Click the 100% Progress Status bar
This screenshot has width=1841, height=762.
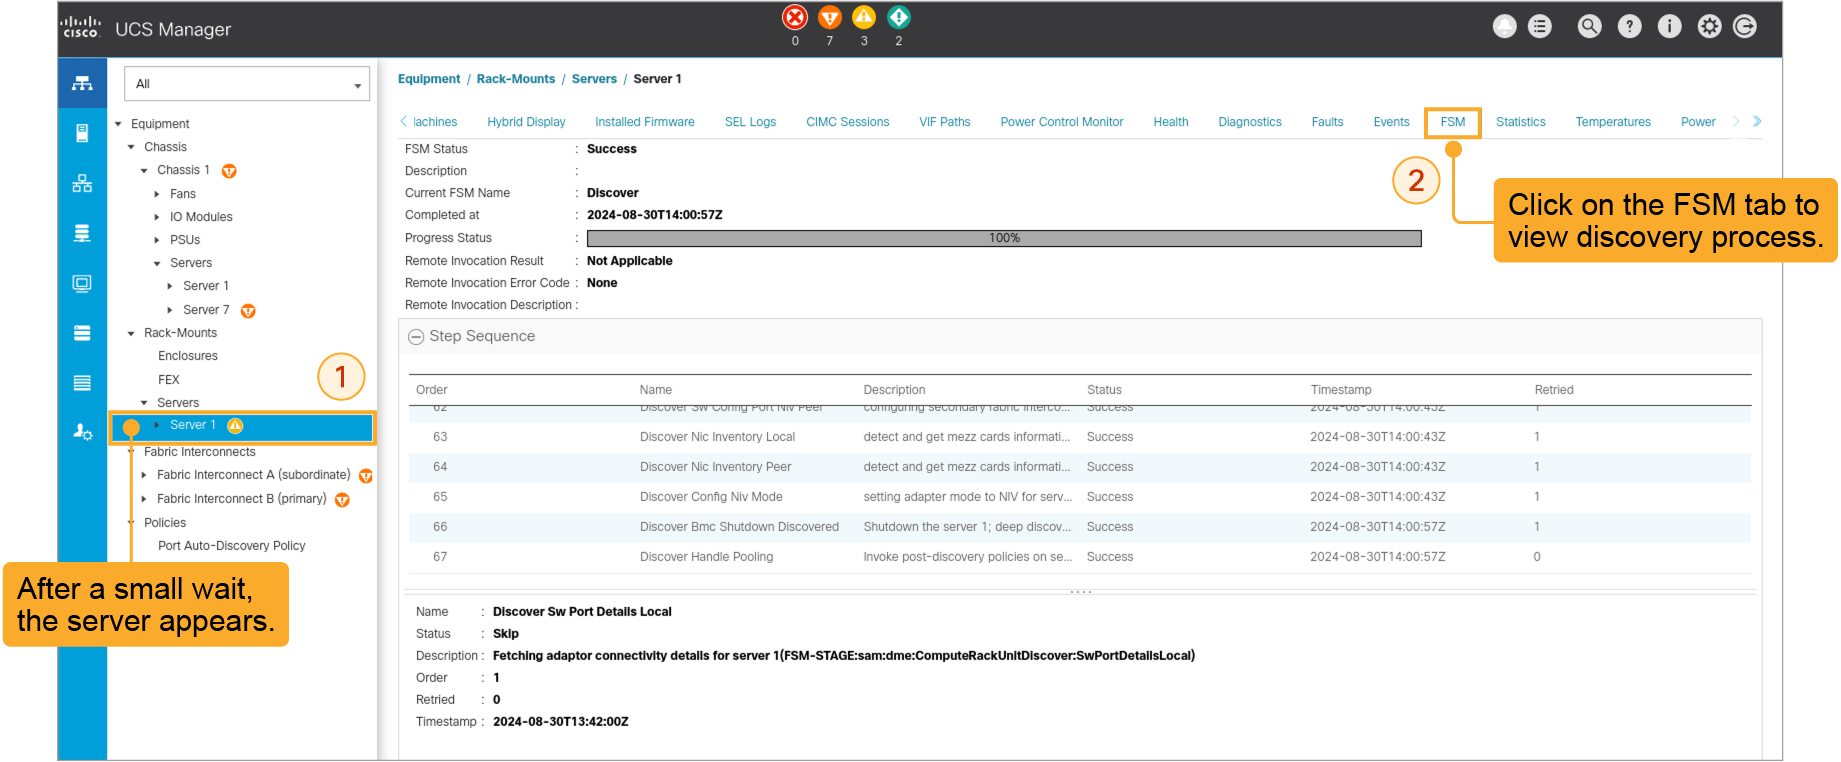pyautogui.click(x=1004, y=238)
